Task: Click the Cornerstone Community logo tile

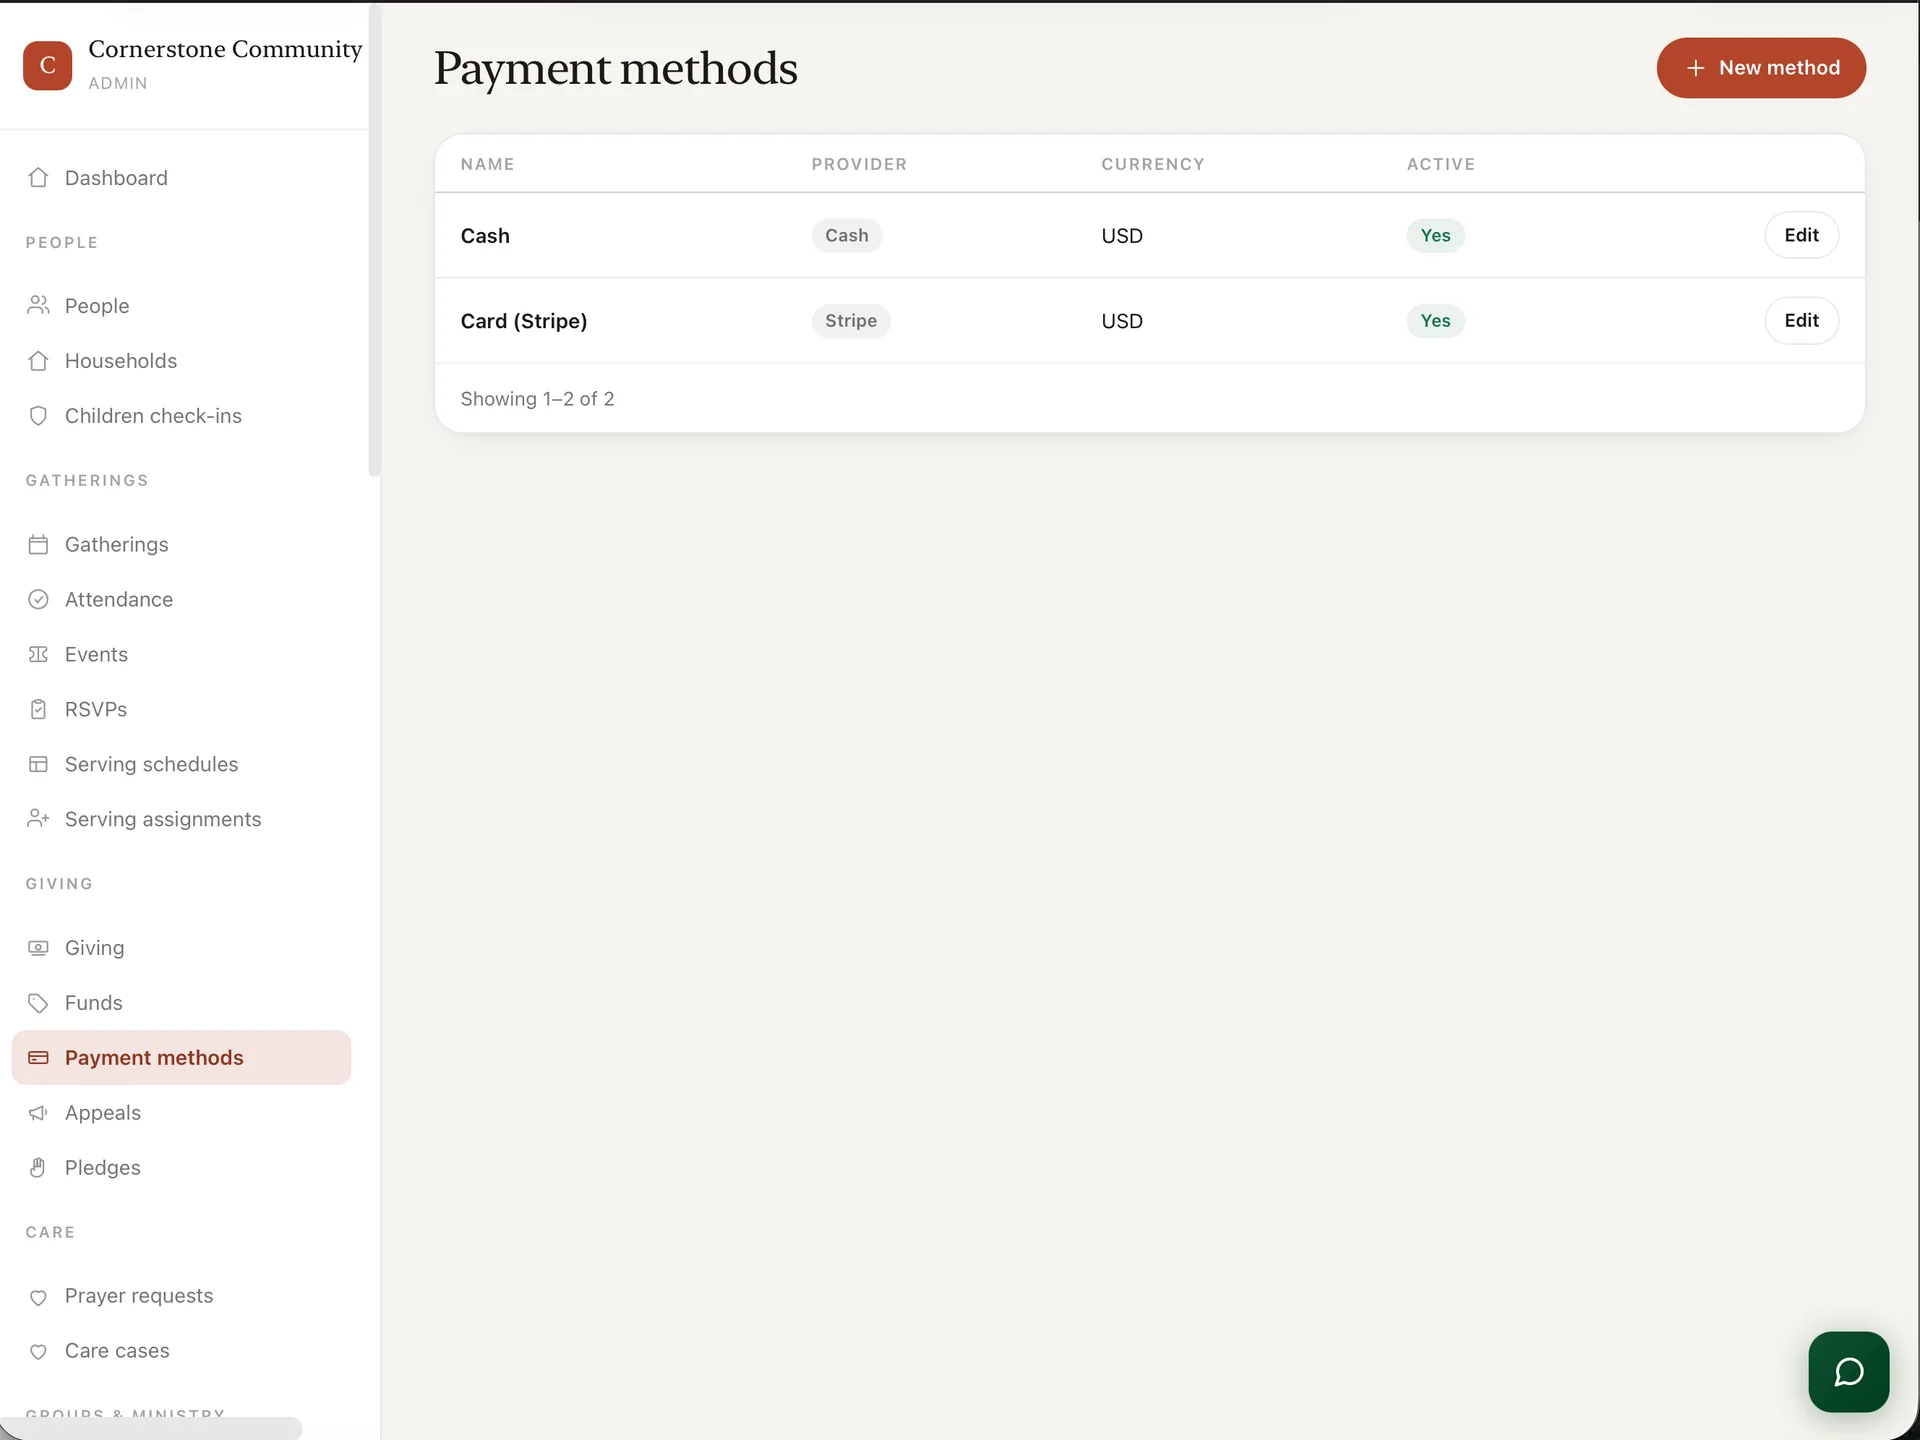Action: 47,65
